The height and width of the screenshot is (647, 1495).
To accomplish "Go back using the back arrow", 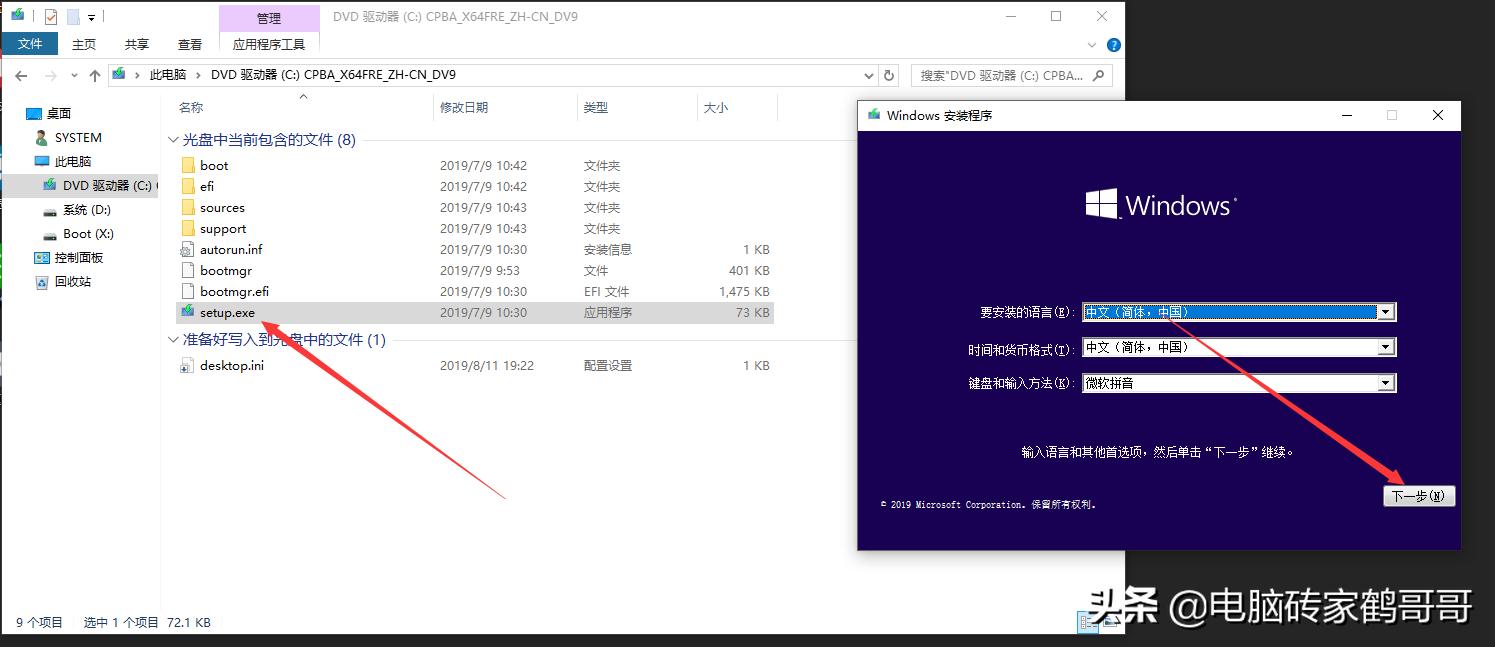I will click(20, 74).
